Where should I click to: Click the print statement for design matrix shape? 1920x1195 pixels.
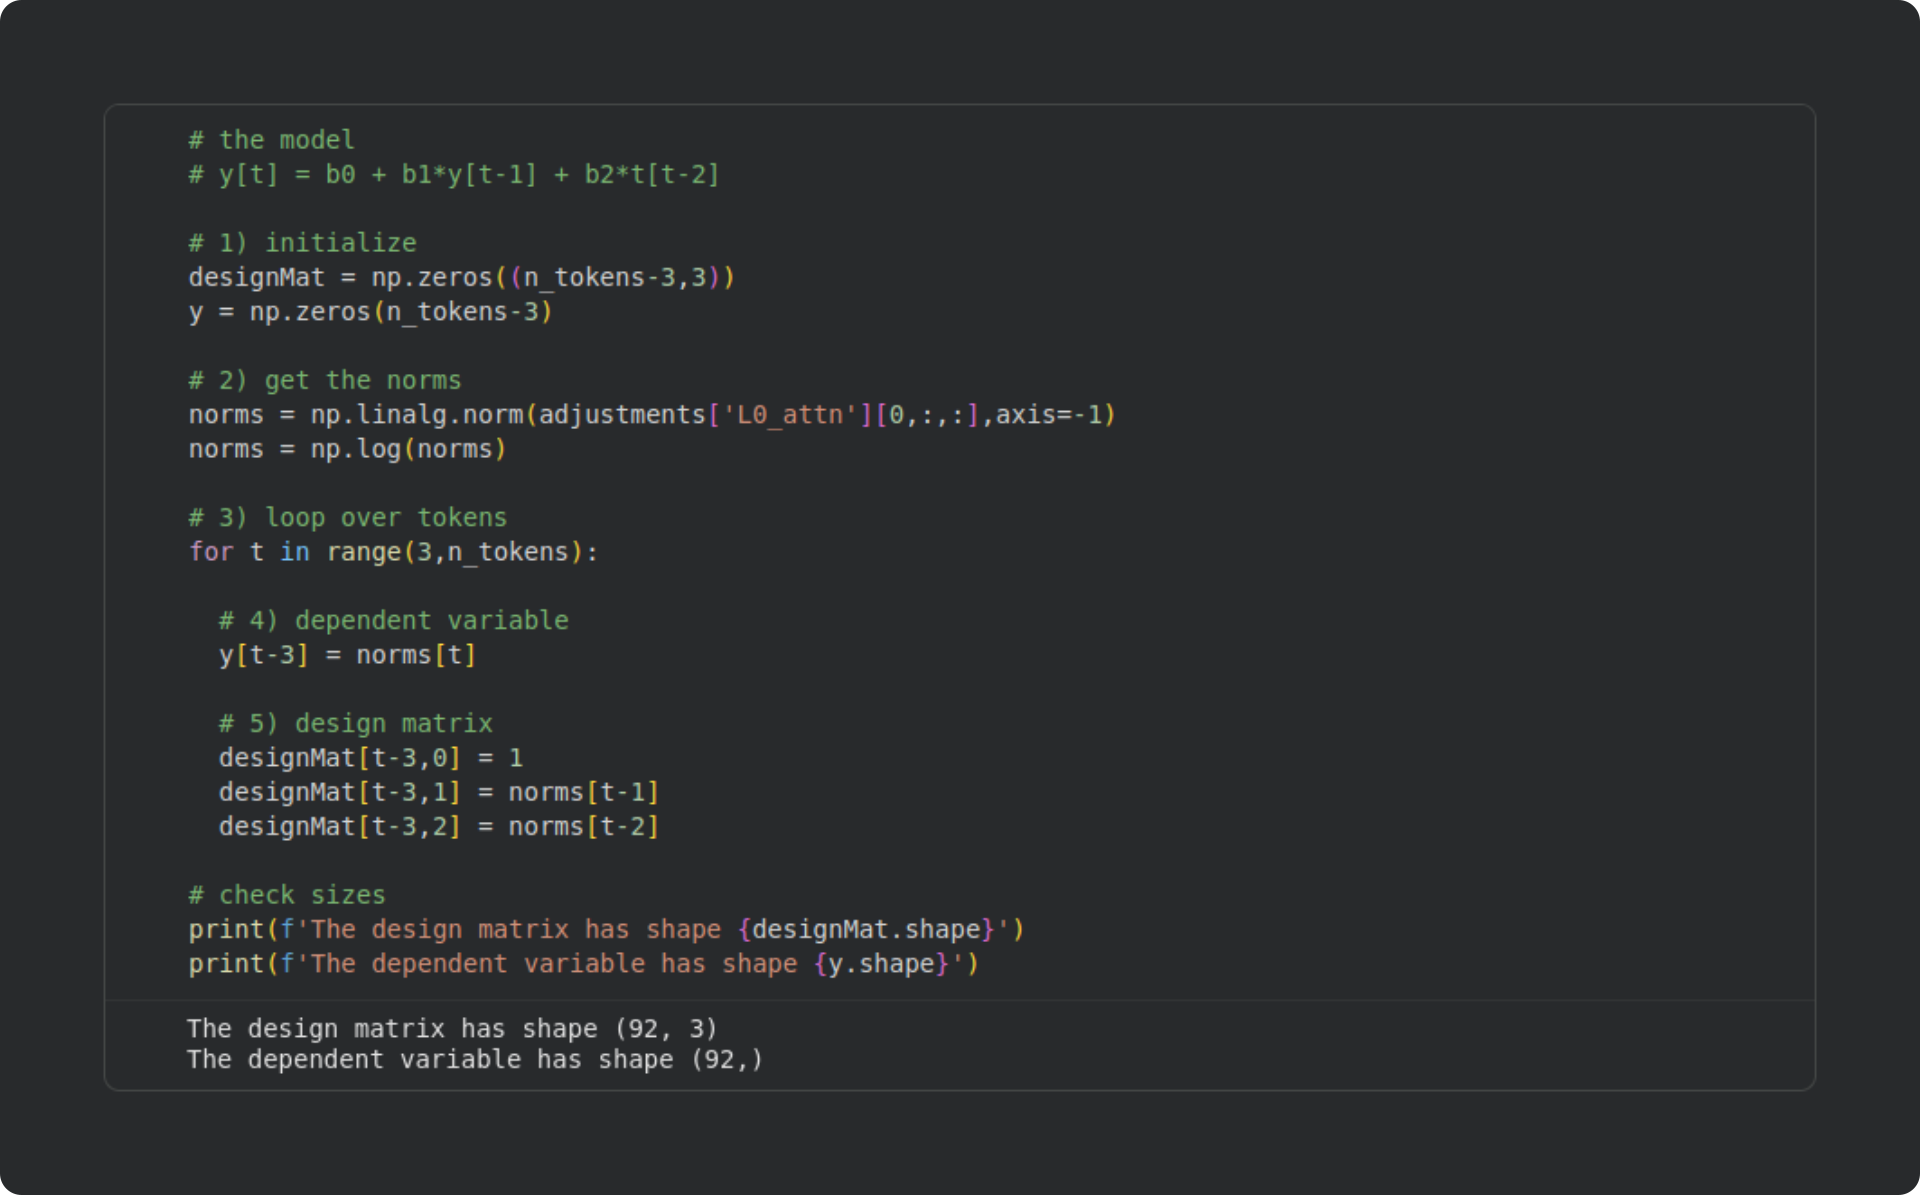pos(605,930)
